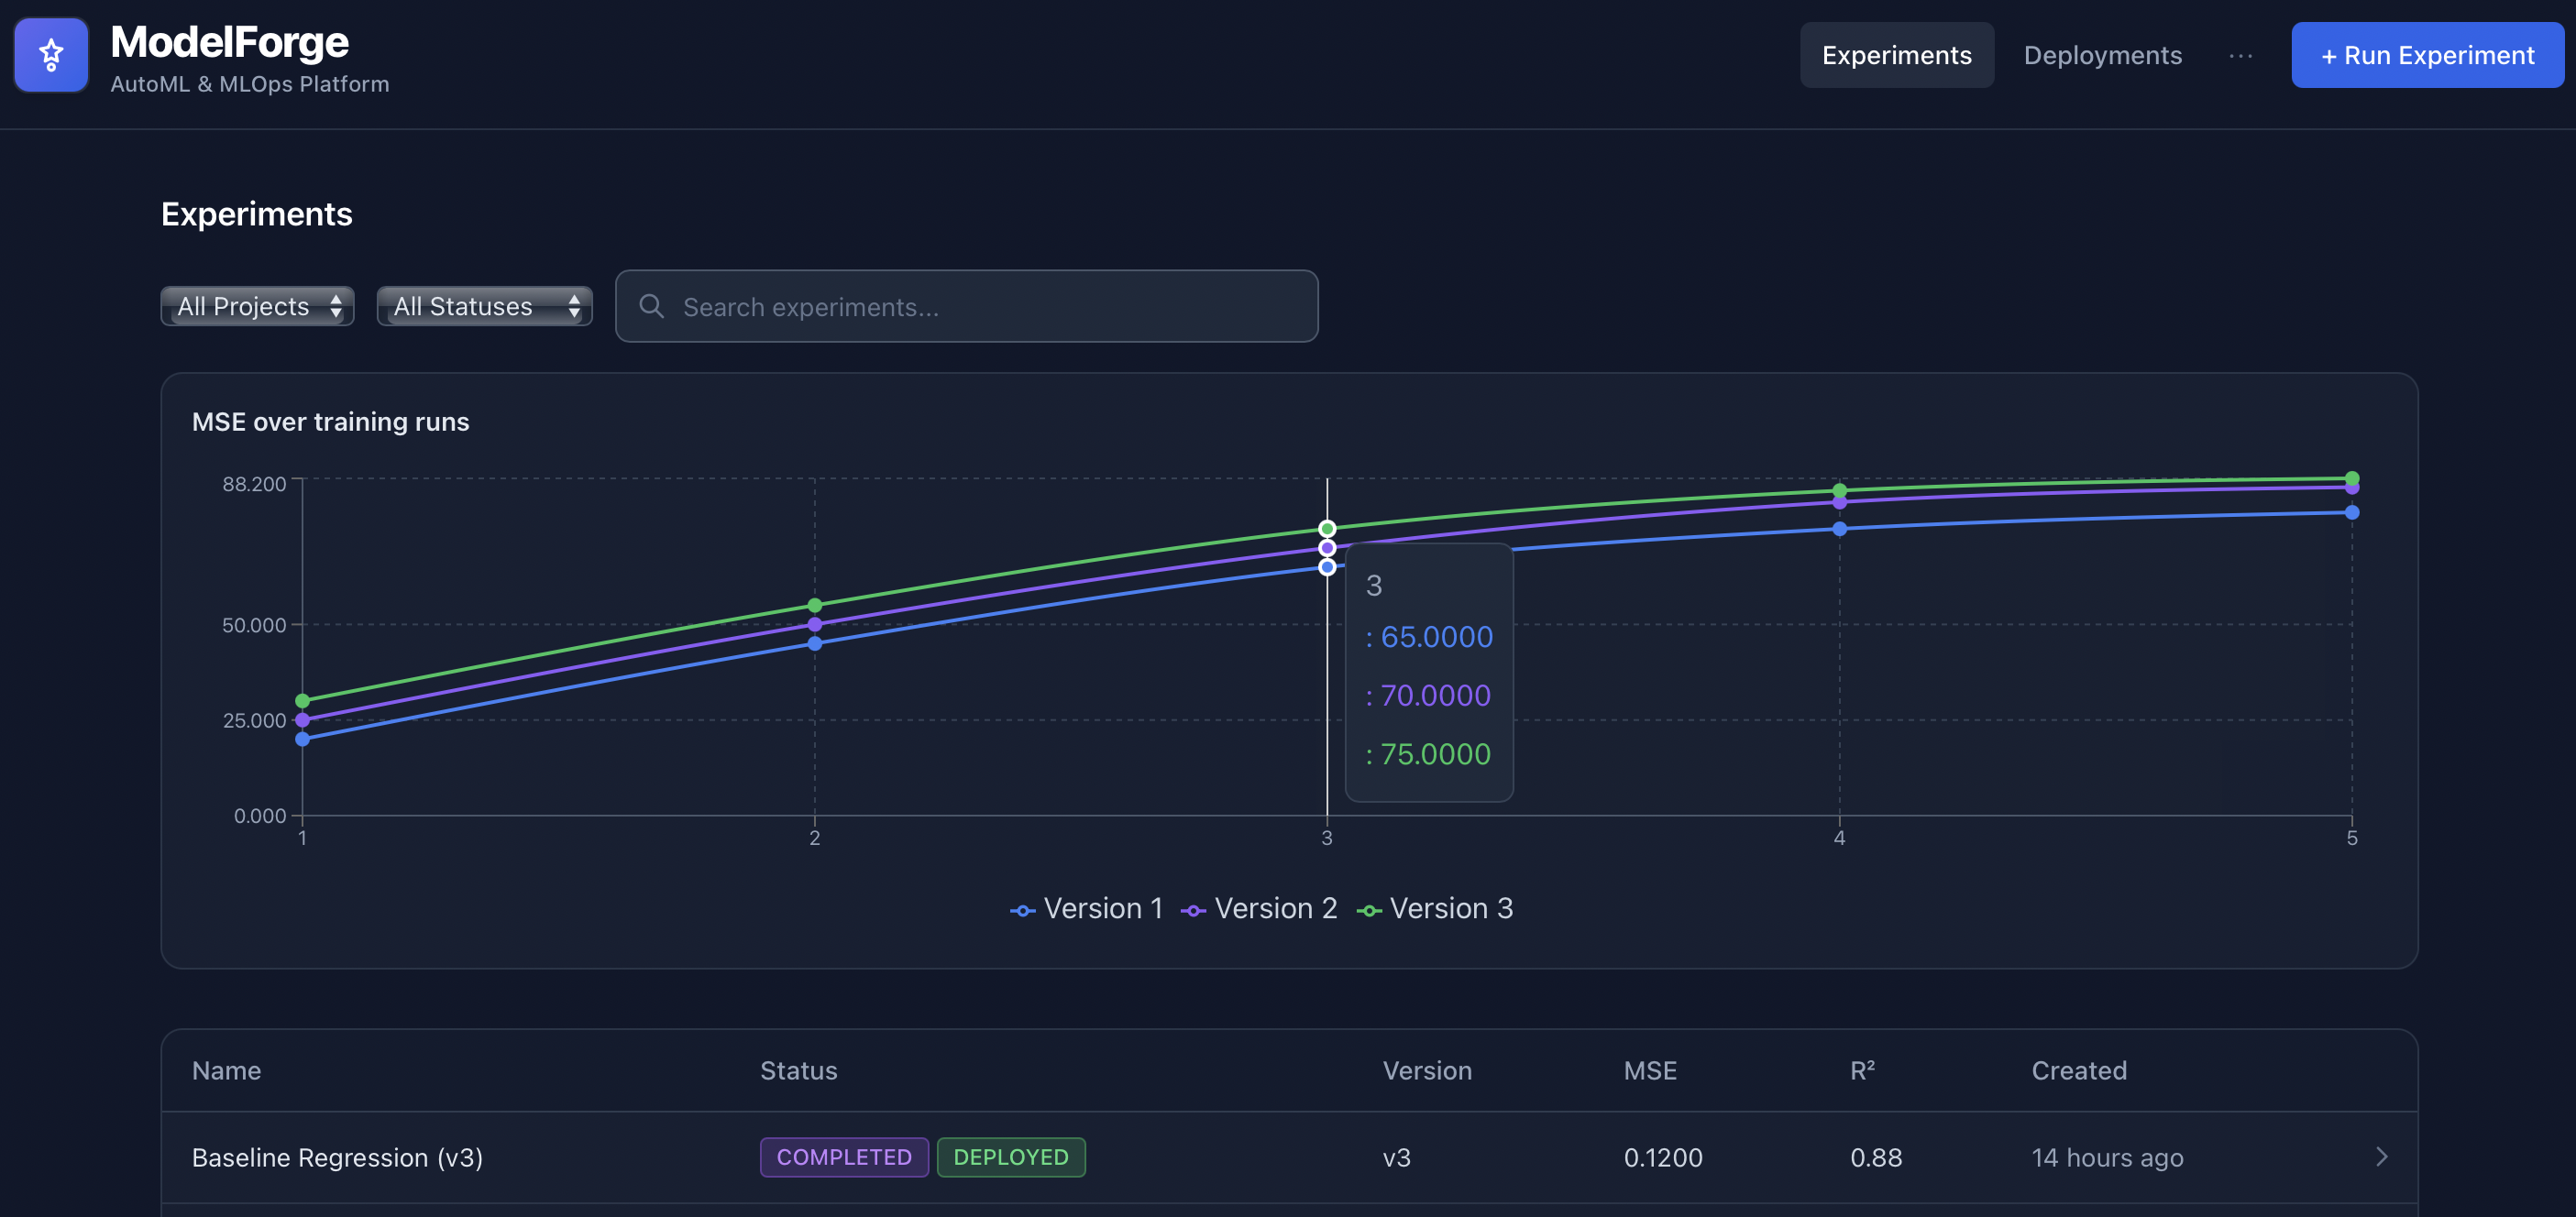Click the Run Experiment button
Viewport: 2576px width, 1217px height.
coord(2428,55)
